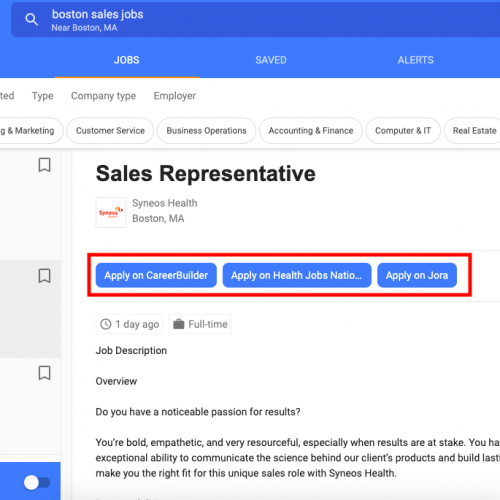Click Apply on Jora

pyautogui.click(x=417, y=275)
